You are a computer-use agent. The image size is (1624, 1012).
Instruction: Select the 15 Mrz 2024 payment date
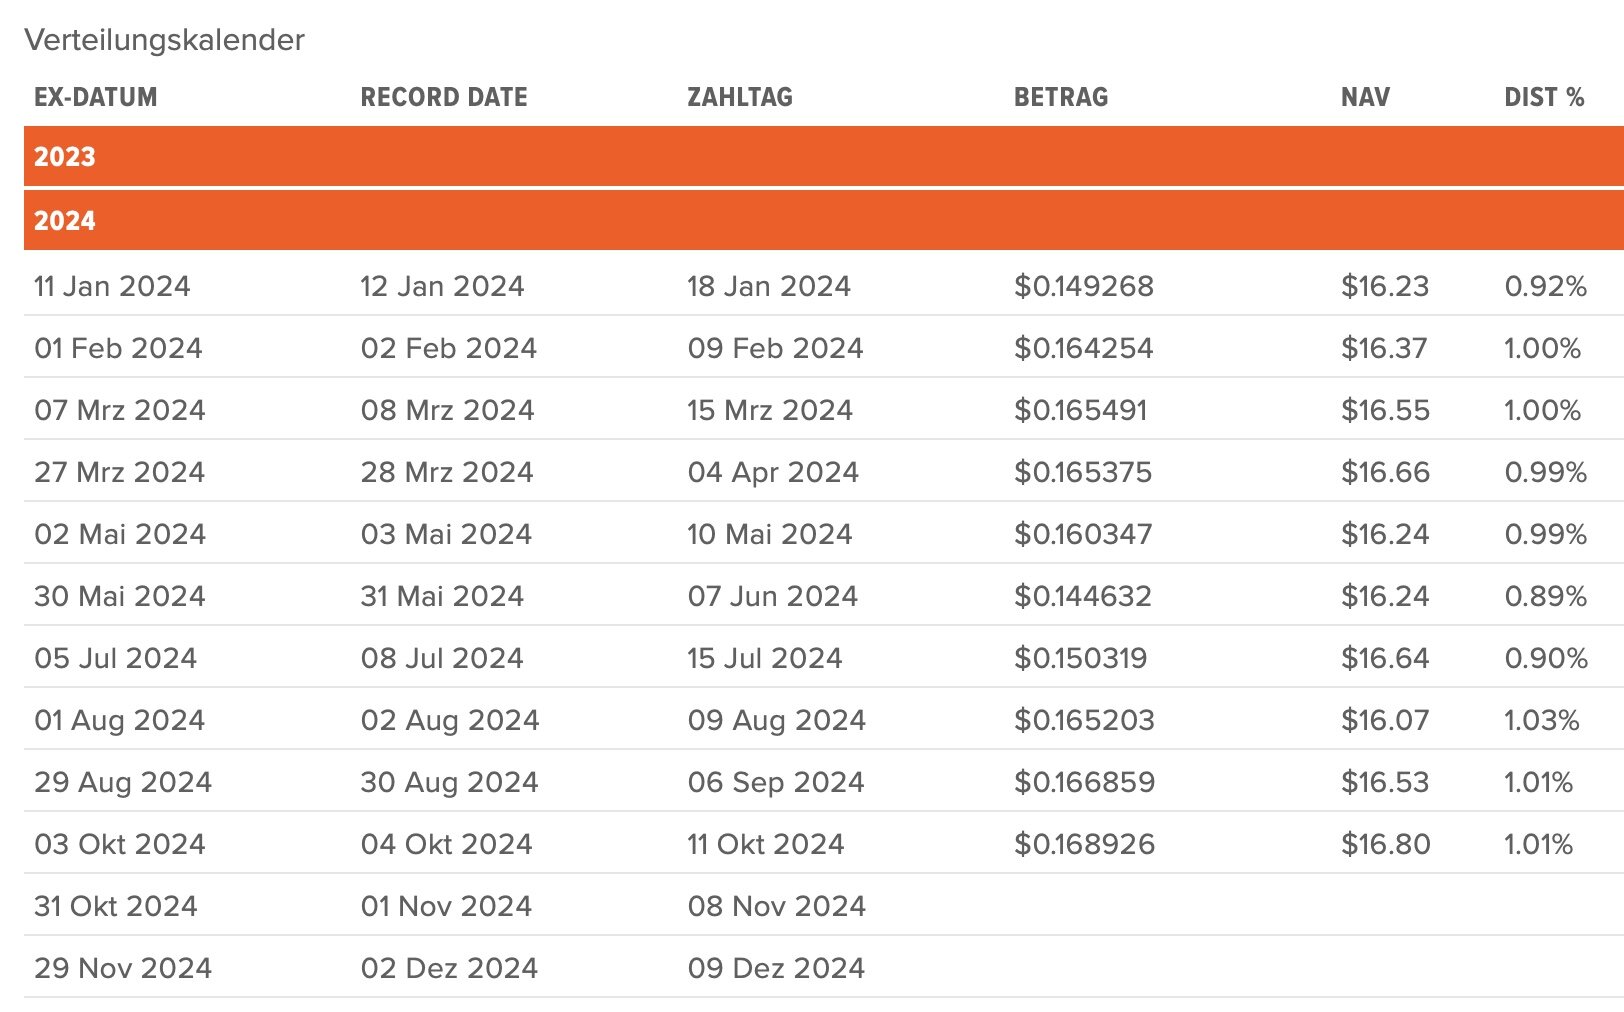770,411
